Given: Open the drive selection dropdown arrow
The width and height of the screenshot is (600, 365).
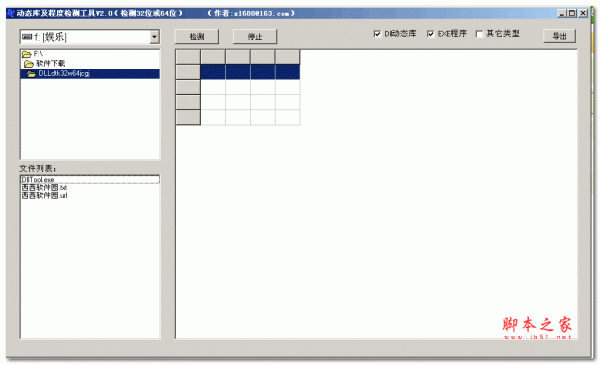Looking at the screenshot, I should 154,37.
